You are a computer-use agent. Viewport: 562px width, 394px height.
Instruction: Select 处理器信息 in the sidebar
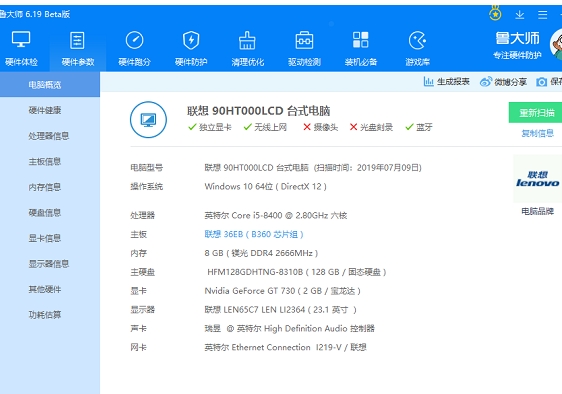point(50,136)
